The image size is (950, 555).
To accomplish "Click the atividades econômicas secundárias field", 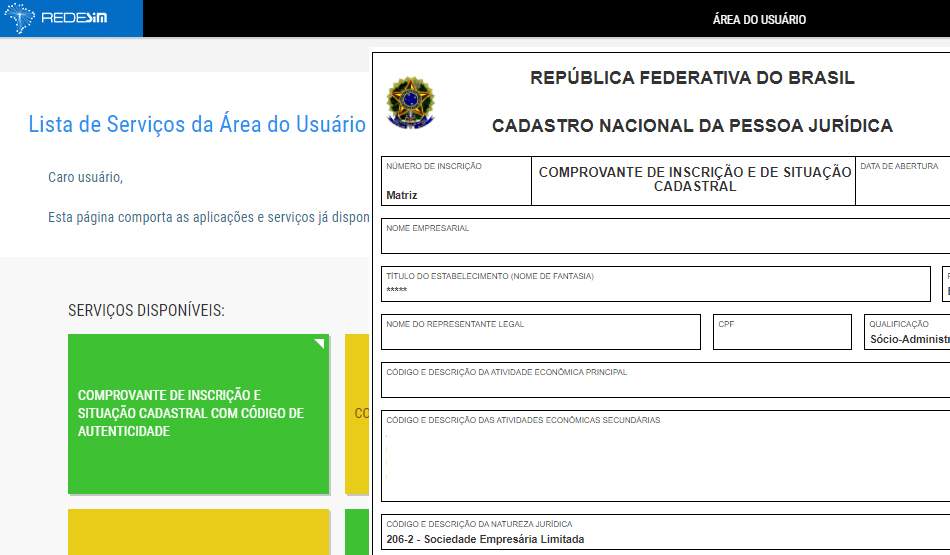I will coord(665,456).
